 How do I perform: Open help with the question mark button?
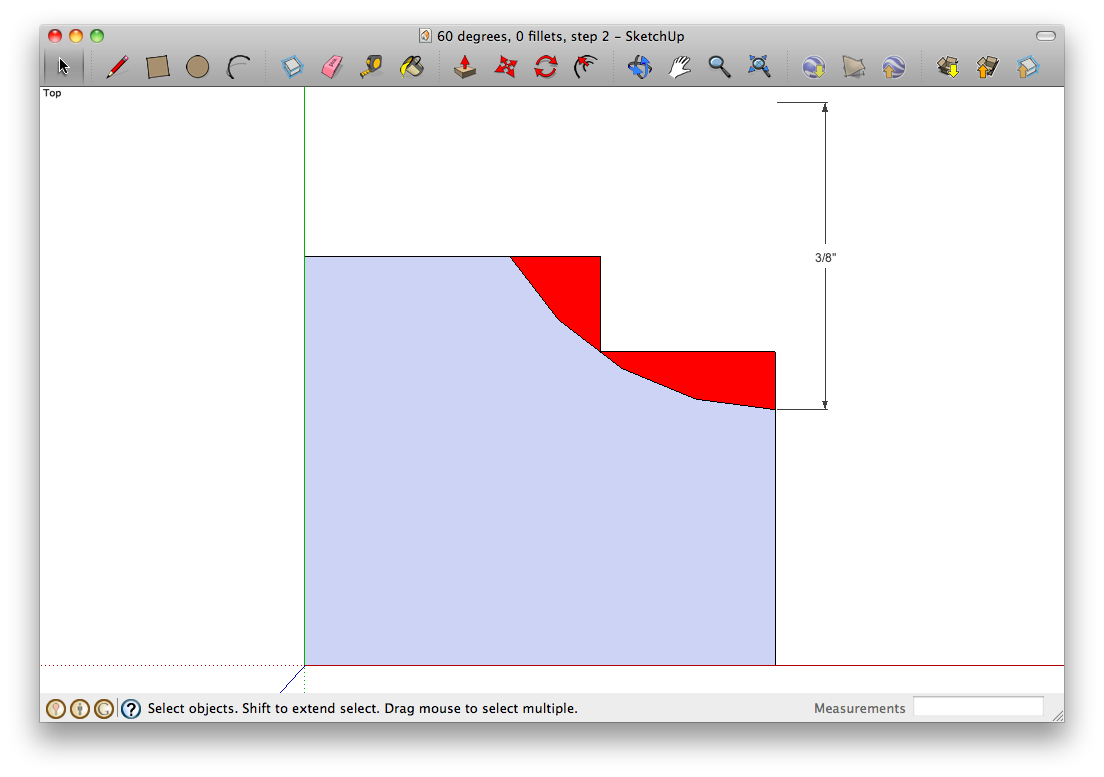[131, 708]
